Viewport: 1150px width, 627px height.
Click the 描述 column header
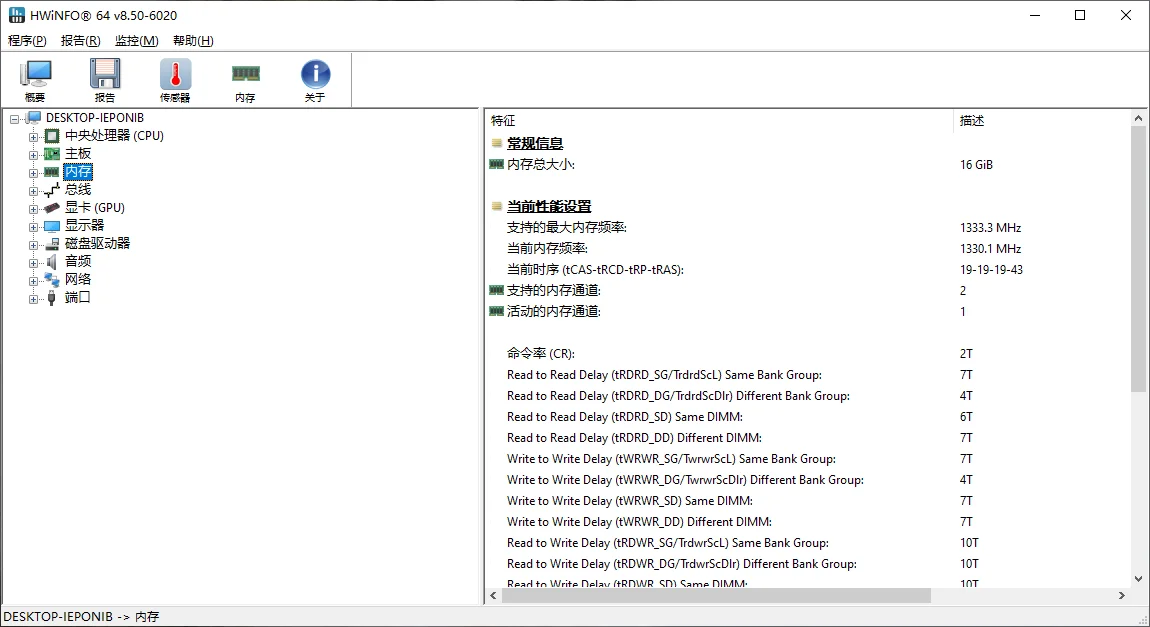click(x=1041, y=120)
